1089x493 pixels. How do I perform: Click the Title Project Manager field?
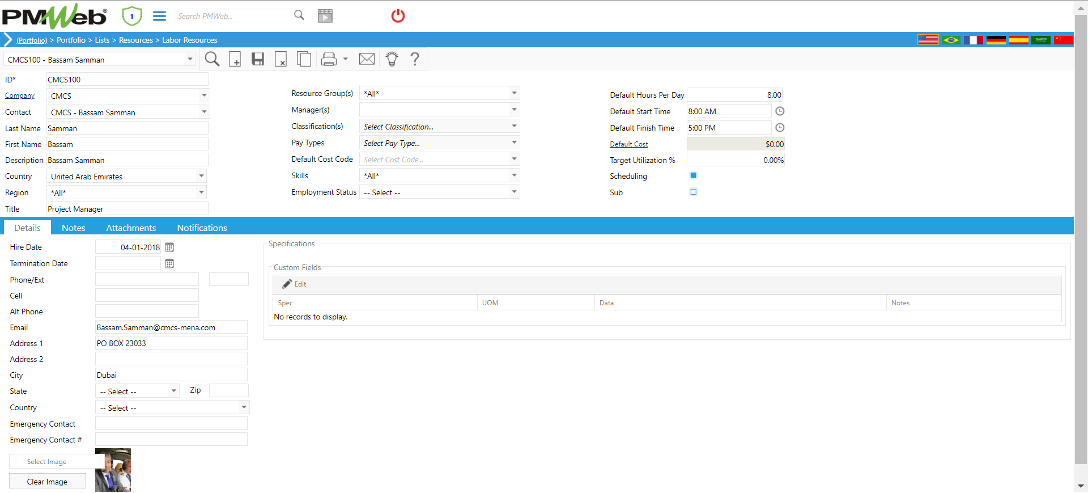coord(127,208)
